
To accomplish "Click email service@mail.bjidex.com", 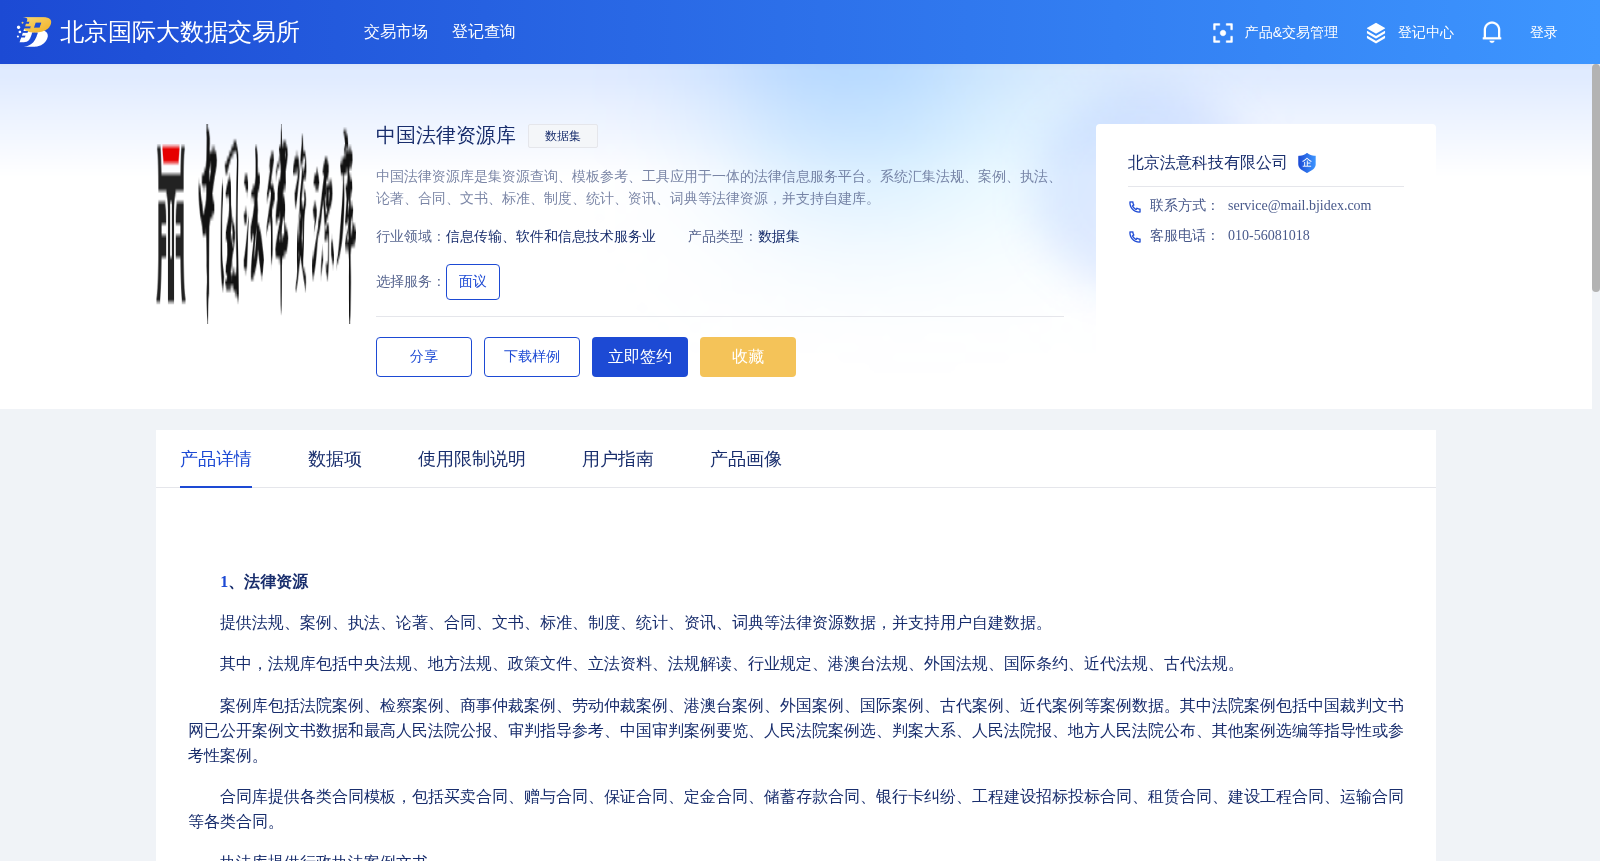I will click(x=1300, y=206).
